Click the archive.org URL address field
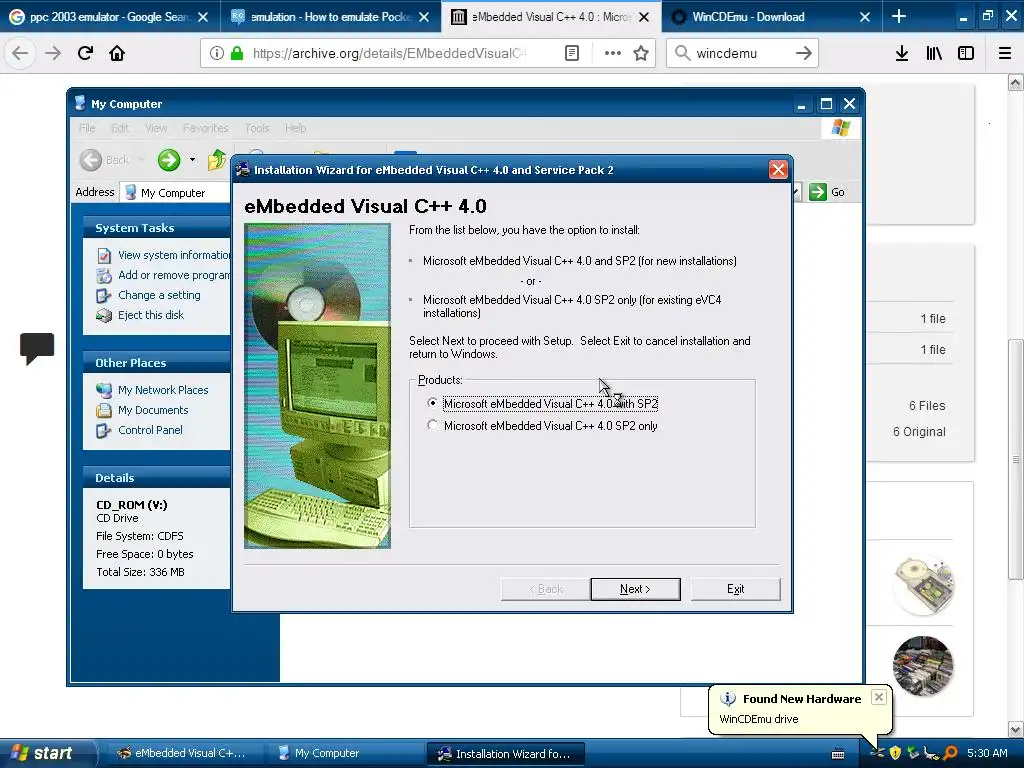 390,53
